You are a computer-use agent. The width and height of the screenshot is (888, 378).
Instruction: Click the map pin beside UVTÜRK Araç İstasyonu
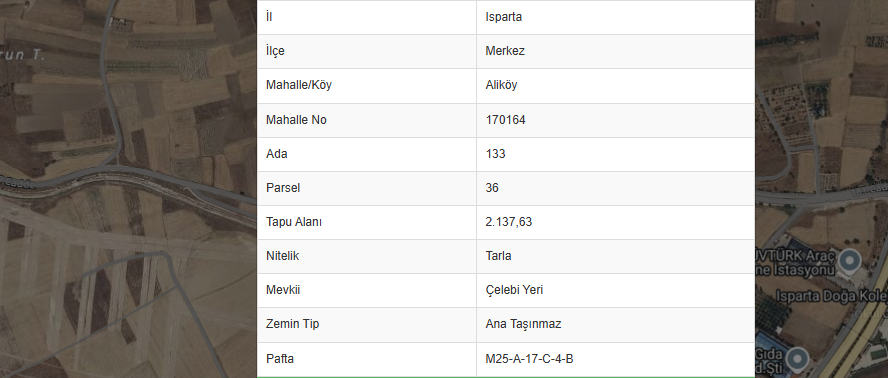(848, 261)
